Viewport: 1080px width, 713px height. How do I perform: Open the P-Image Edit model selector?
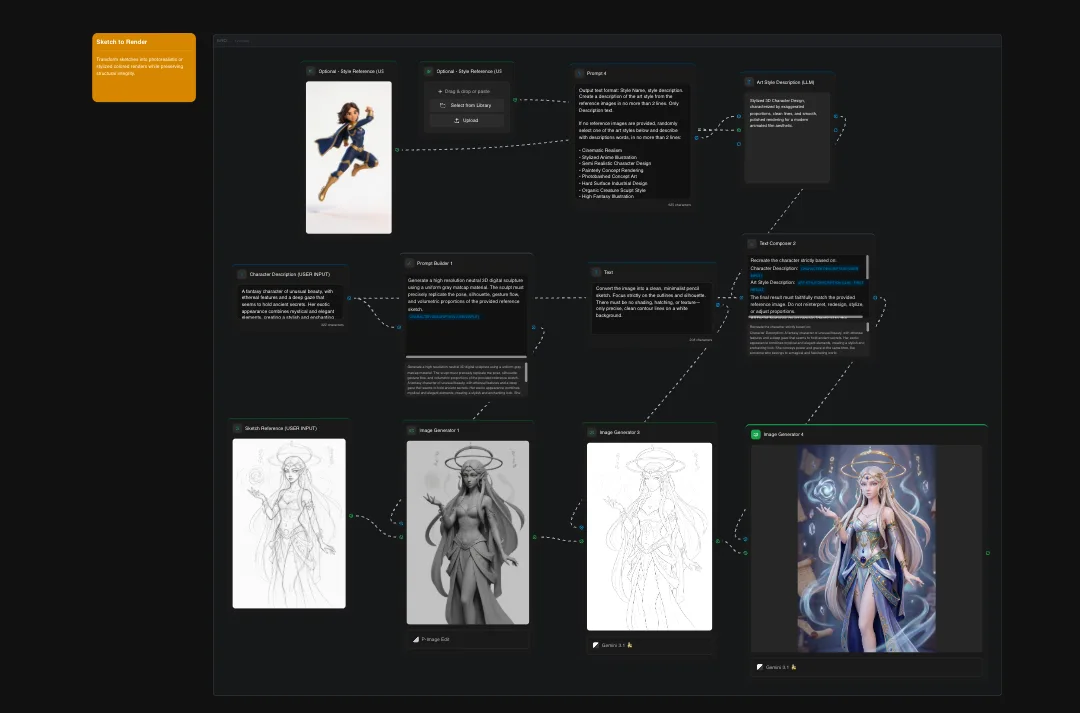[468, 639]
